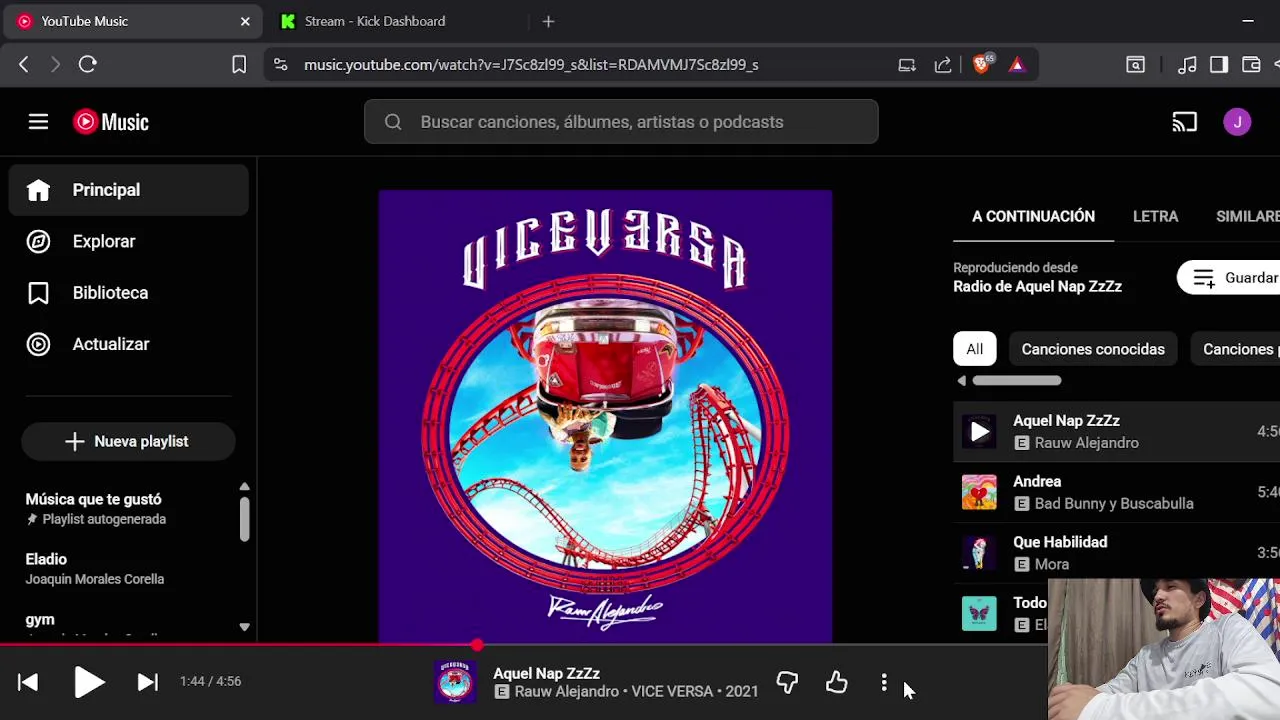
Task: Like Aquel Nap ZzZz with thumbs up
Action: pos(836,683)
